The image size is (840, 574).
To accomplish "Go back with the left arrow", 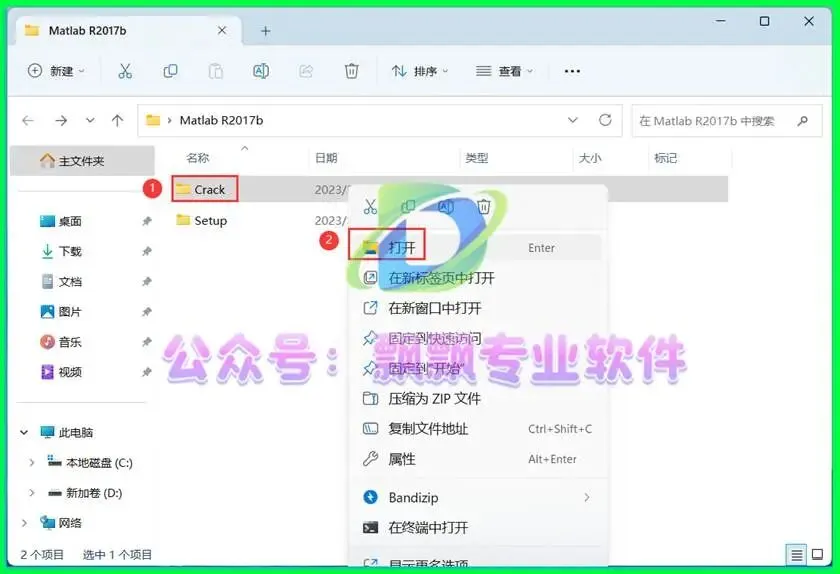I will click(28, 121).
